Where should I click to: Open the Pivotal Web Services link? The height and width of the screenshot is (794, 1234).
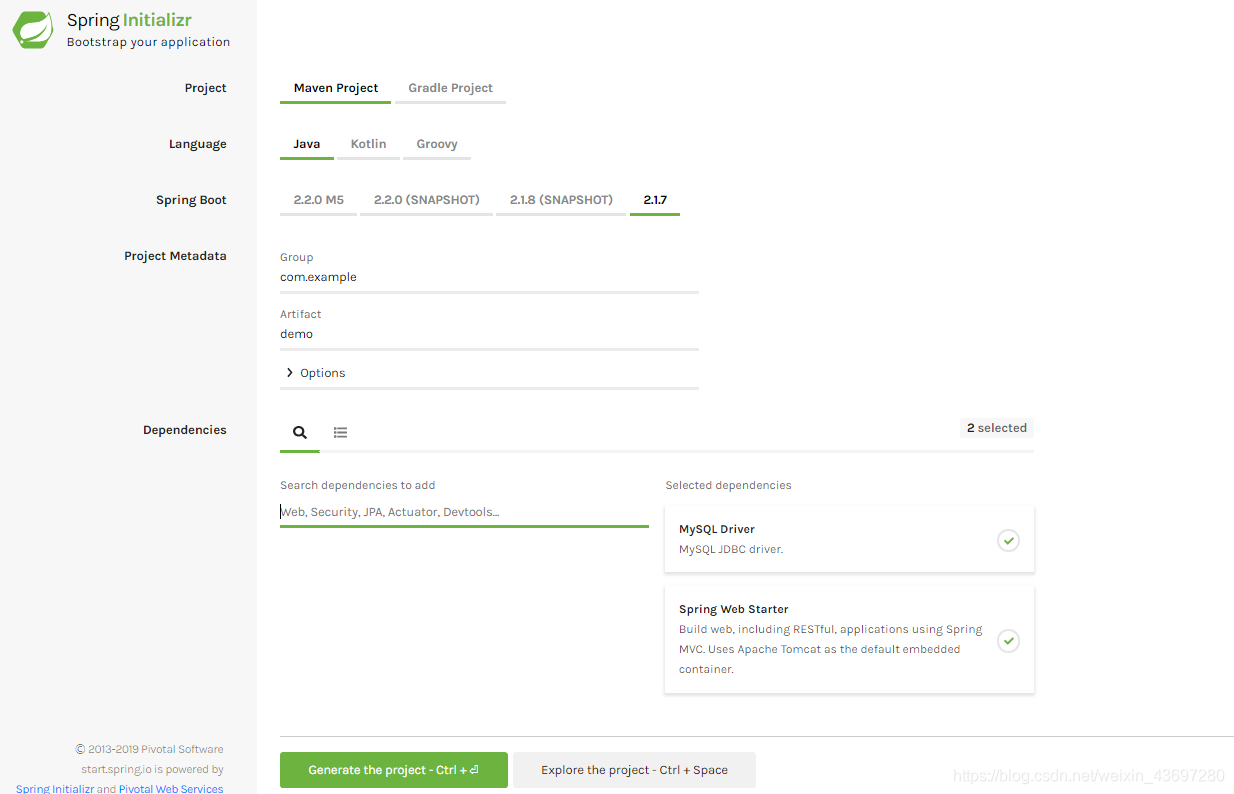click(171, 789)
